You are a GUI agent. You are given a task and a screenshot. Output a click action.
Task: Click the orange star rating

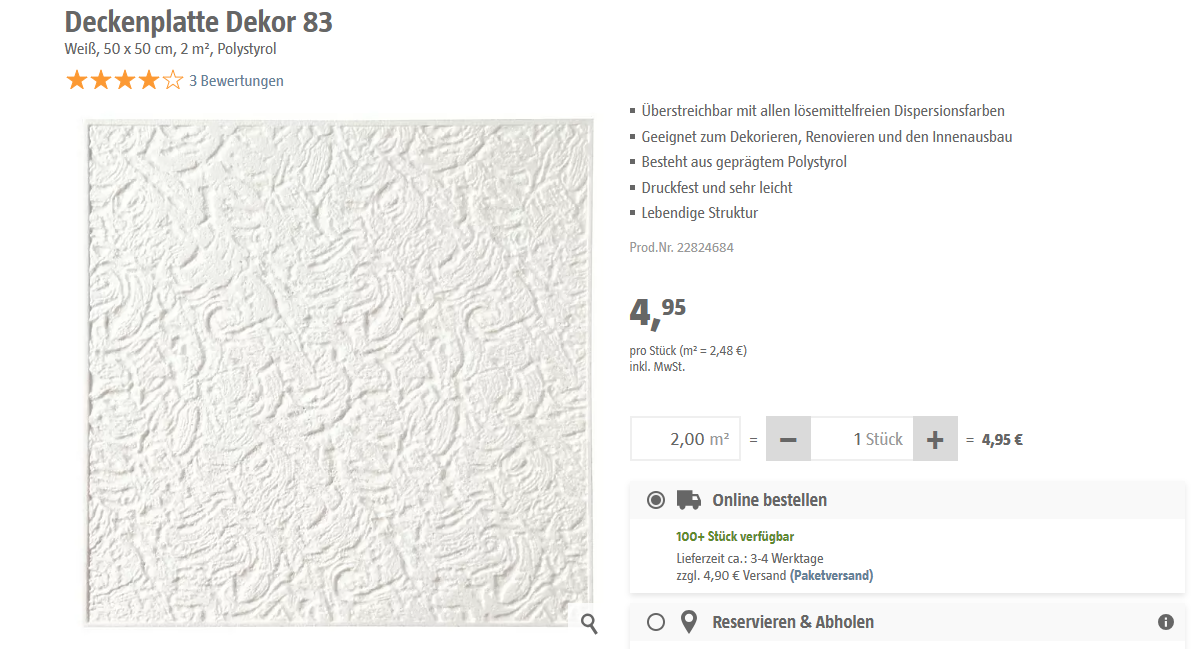coord(124,81)
